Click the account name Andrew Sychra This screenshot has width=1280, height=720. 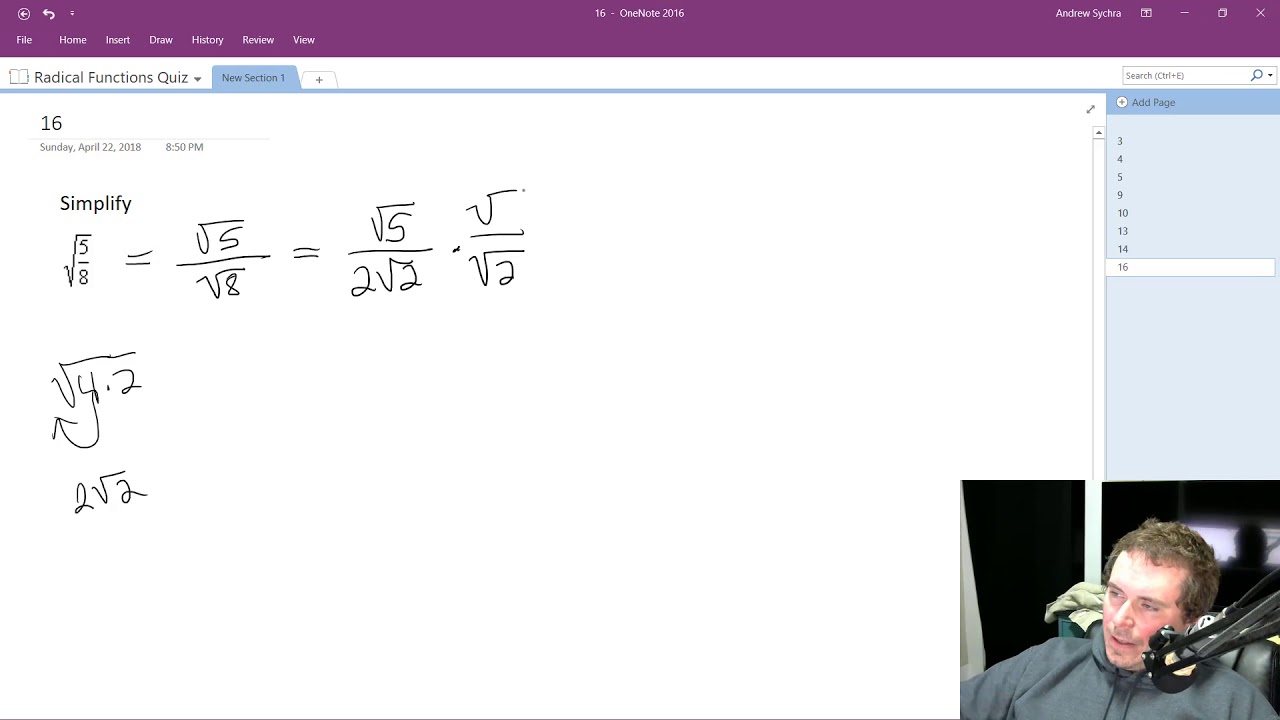pos(1088,13)
